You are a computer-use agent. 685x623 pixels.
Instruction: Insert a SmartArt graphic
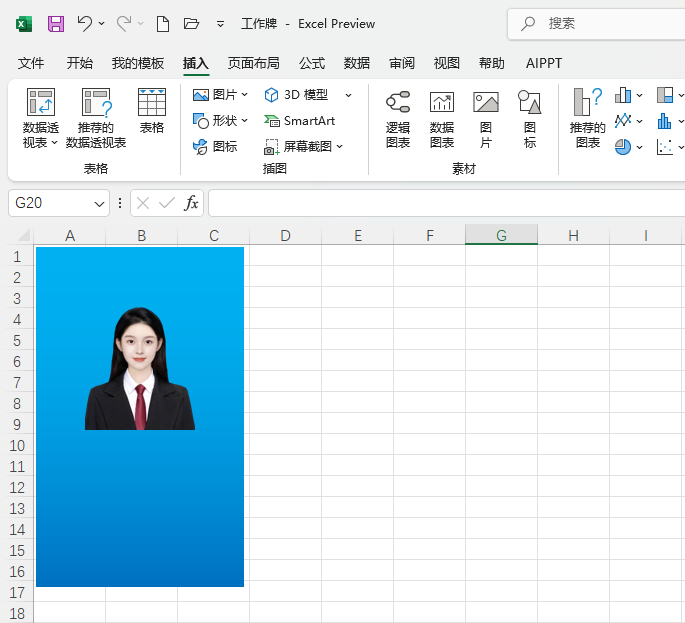point(299,121)
